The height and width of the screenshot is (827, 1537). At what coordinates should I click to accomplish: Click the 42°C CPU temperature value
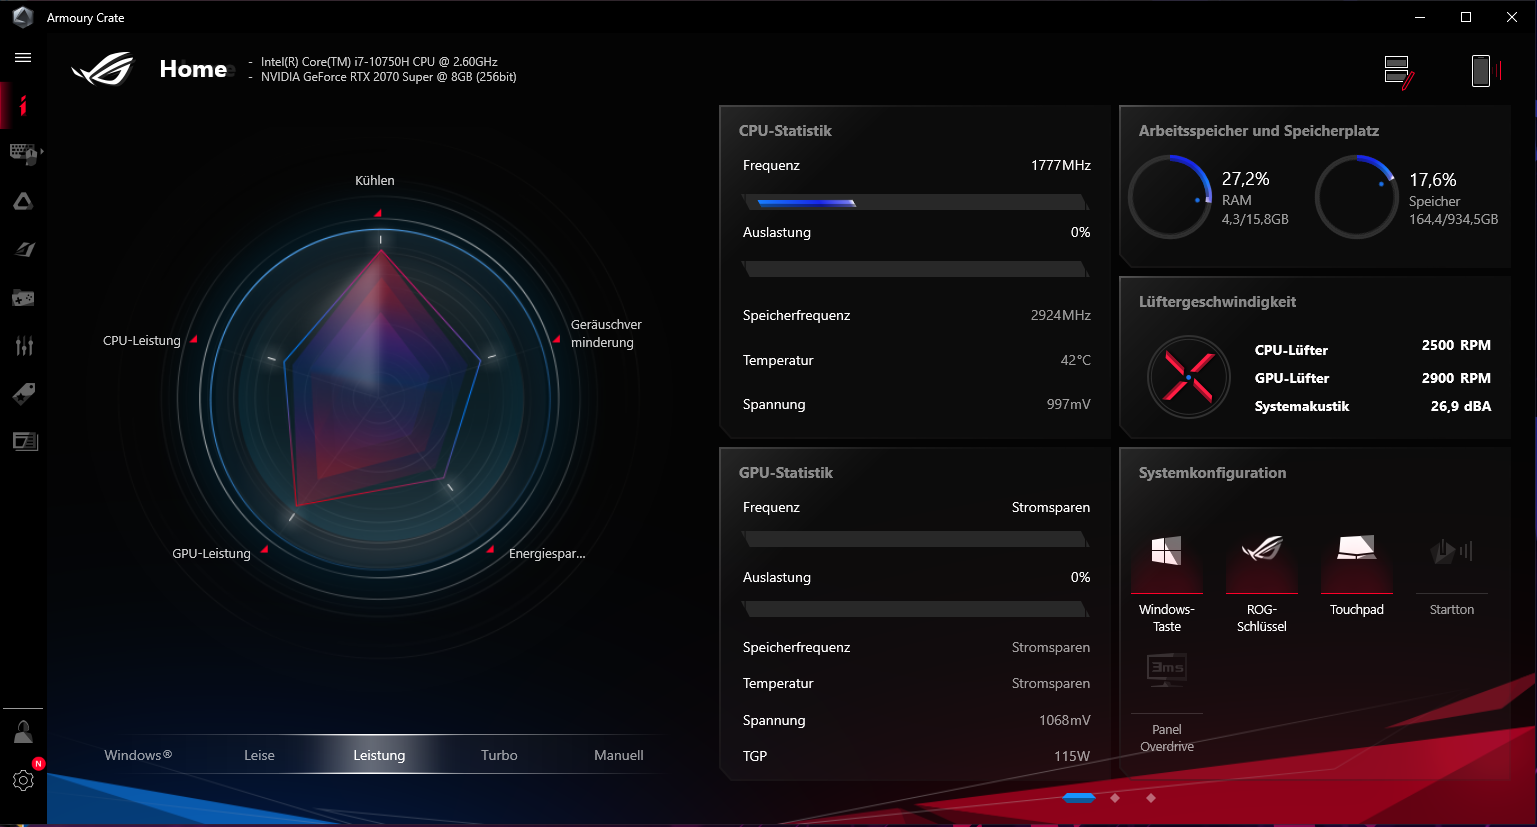click(1076, 360)
